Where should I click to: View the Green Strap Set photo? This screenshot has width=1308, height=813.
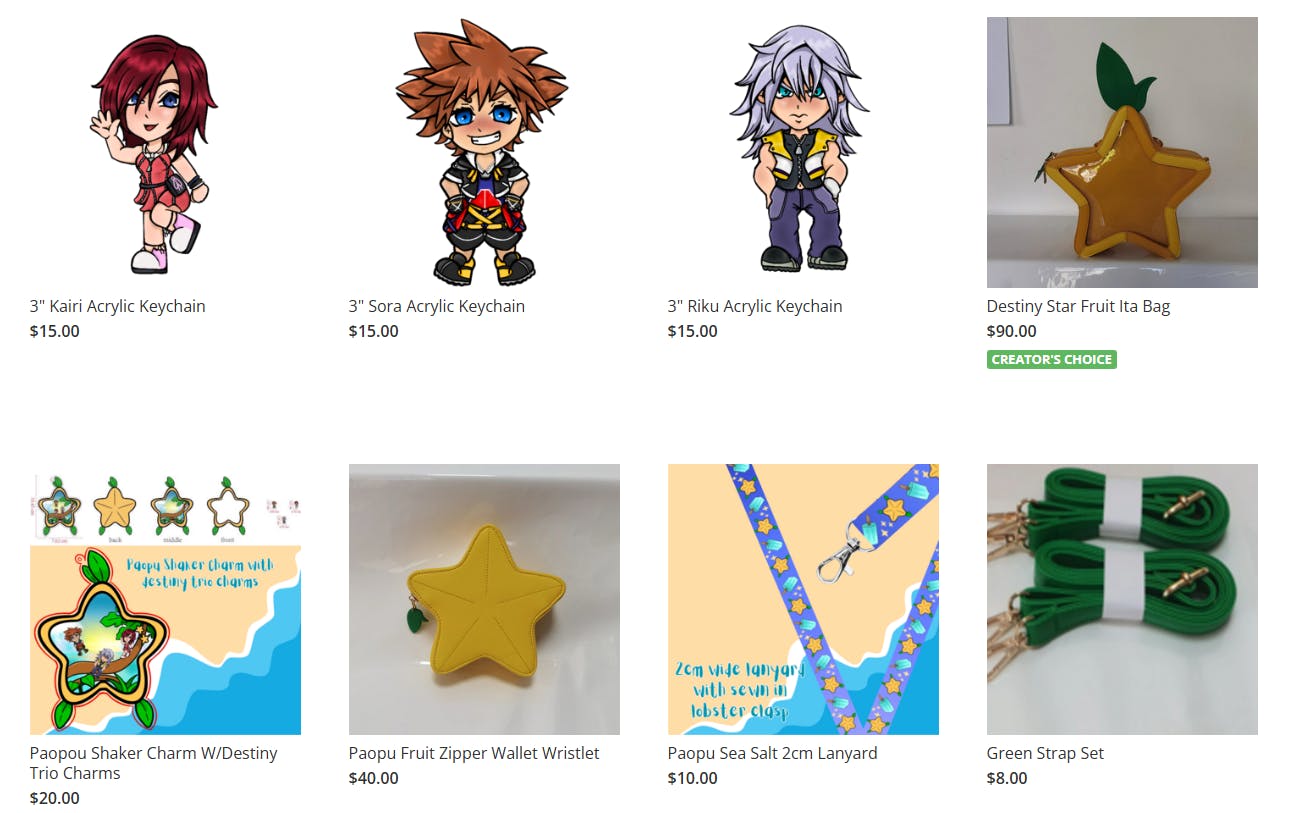pos(1122,599)
